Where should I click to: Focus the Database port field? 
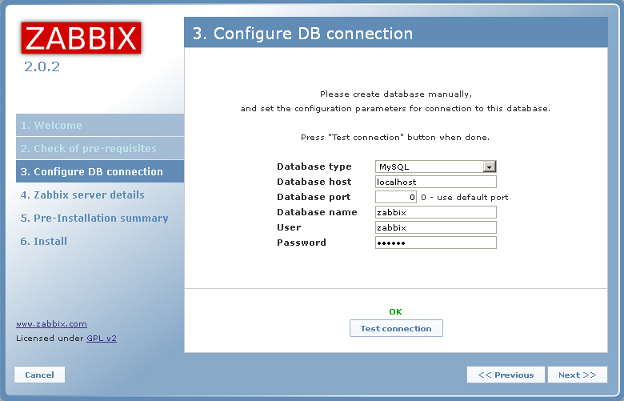click(396, 197)
